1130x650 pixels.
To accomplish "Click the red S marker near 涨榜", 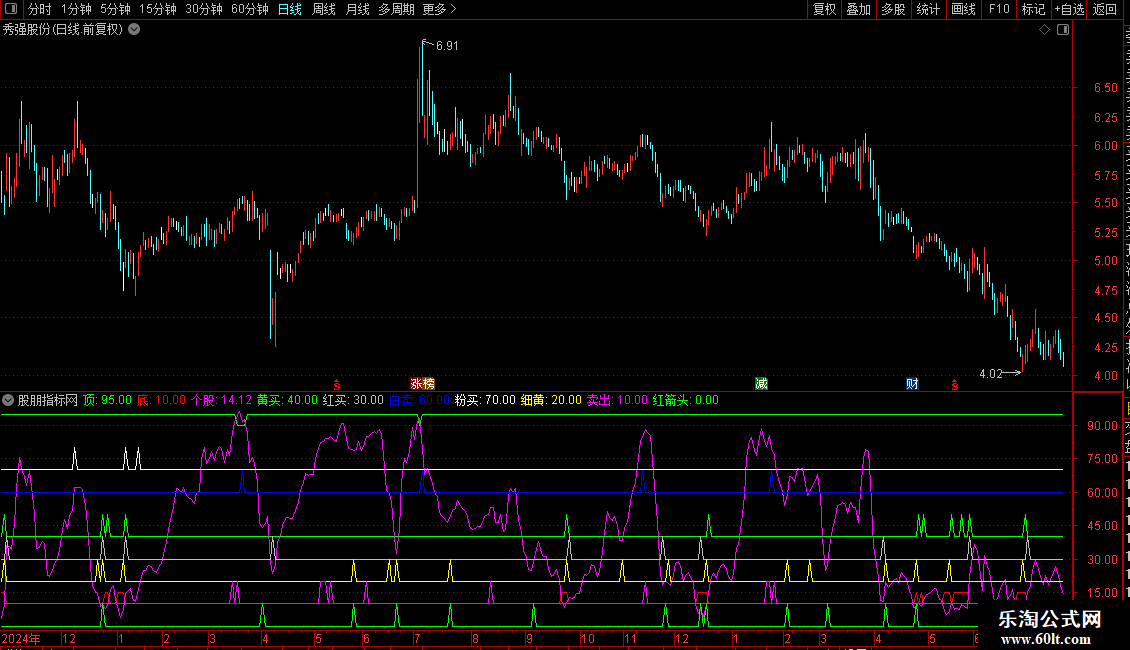I will point(337,386).
